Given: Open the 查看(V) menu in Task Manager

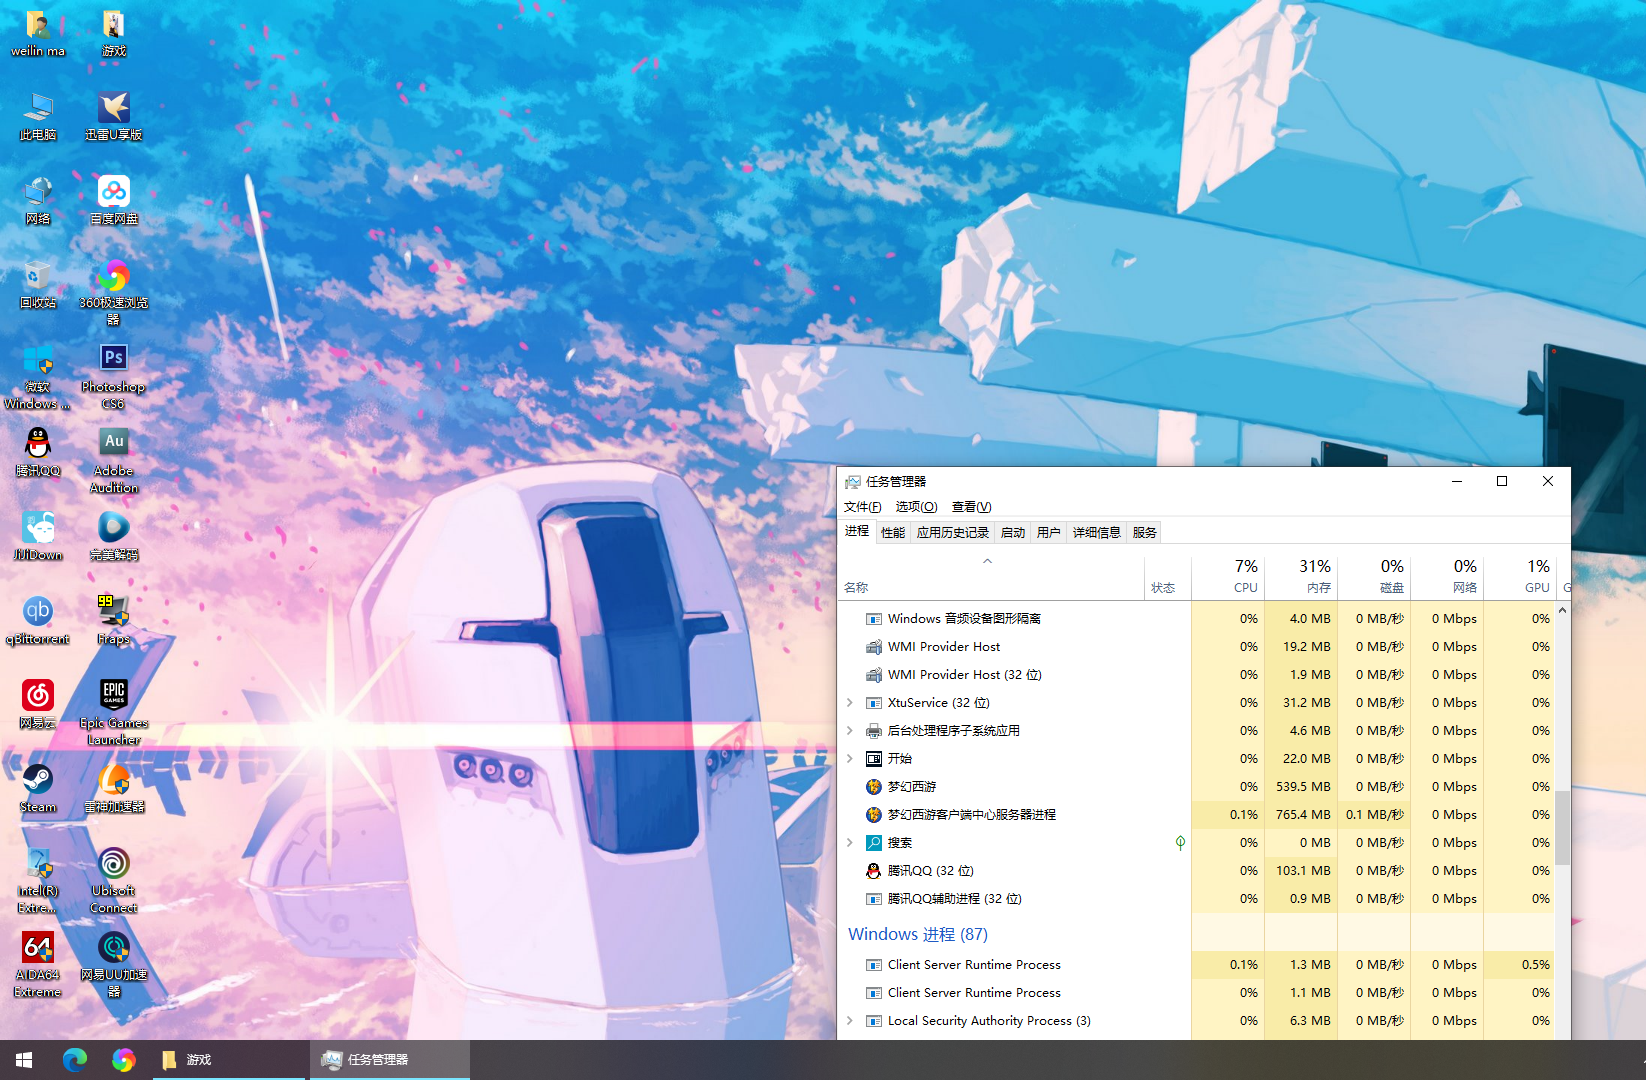Looking at the screenshot, I should click(x=971, y=507).
